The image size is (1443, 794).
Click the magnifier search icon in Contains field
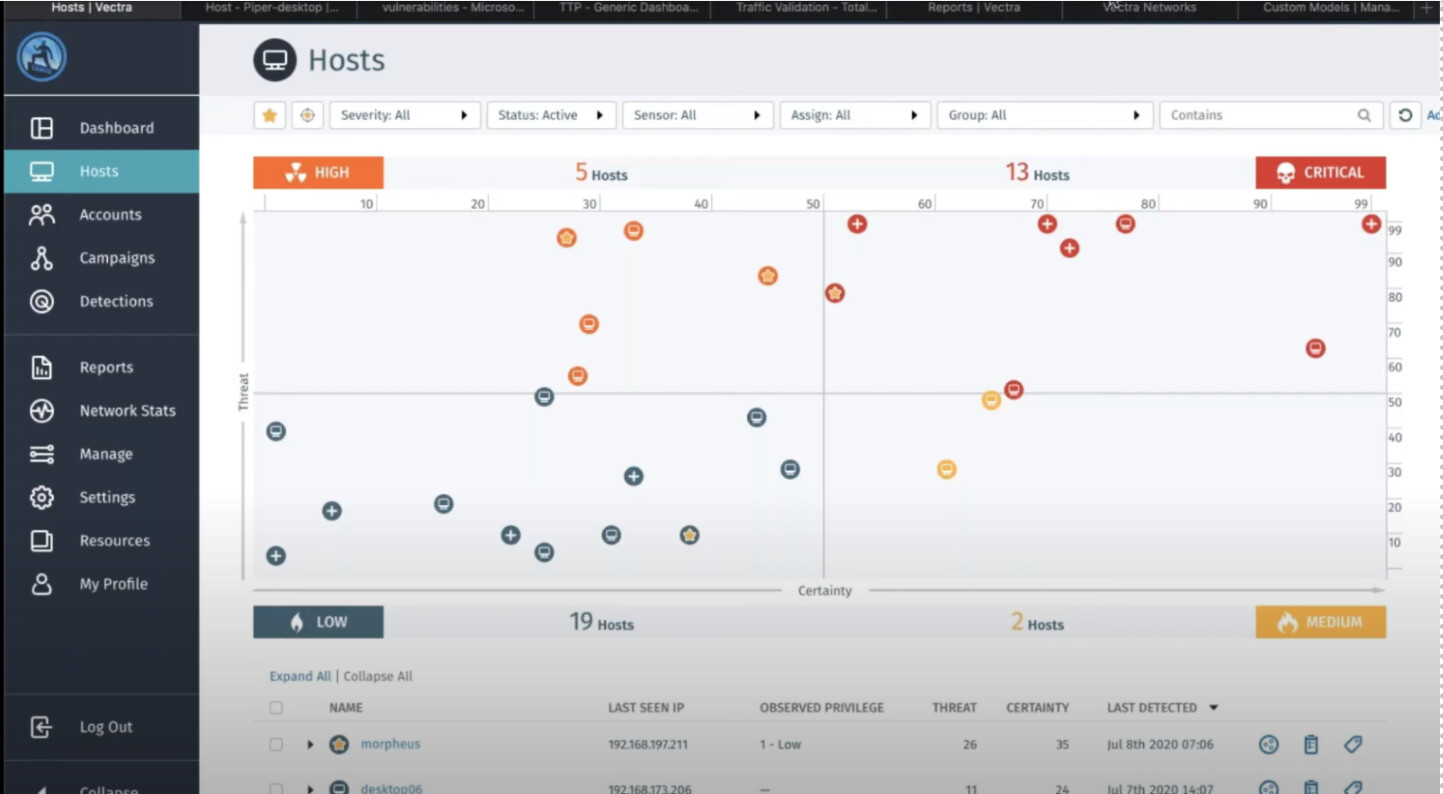point(1364,115)
